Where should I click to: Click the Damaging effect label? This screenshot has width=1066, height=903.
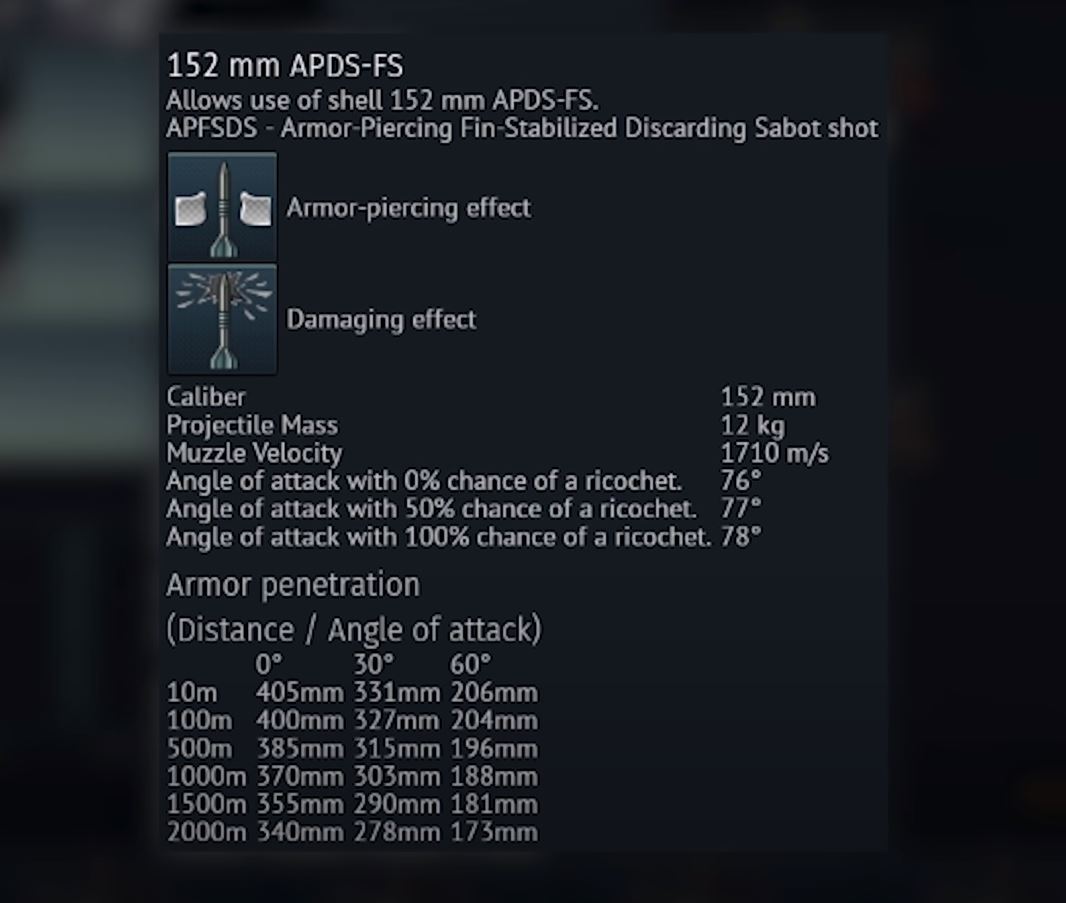[381, 319]
